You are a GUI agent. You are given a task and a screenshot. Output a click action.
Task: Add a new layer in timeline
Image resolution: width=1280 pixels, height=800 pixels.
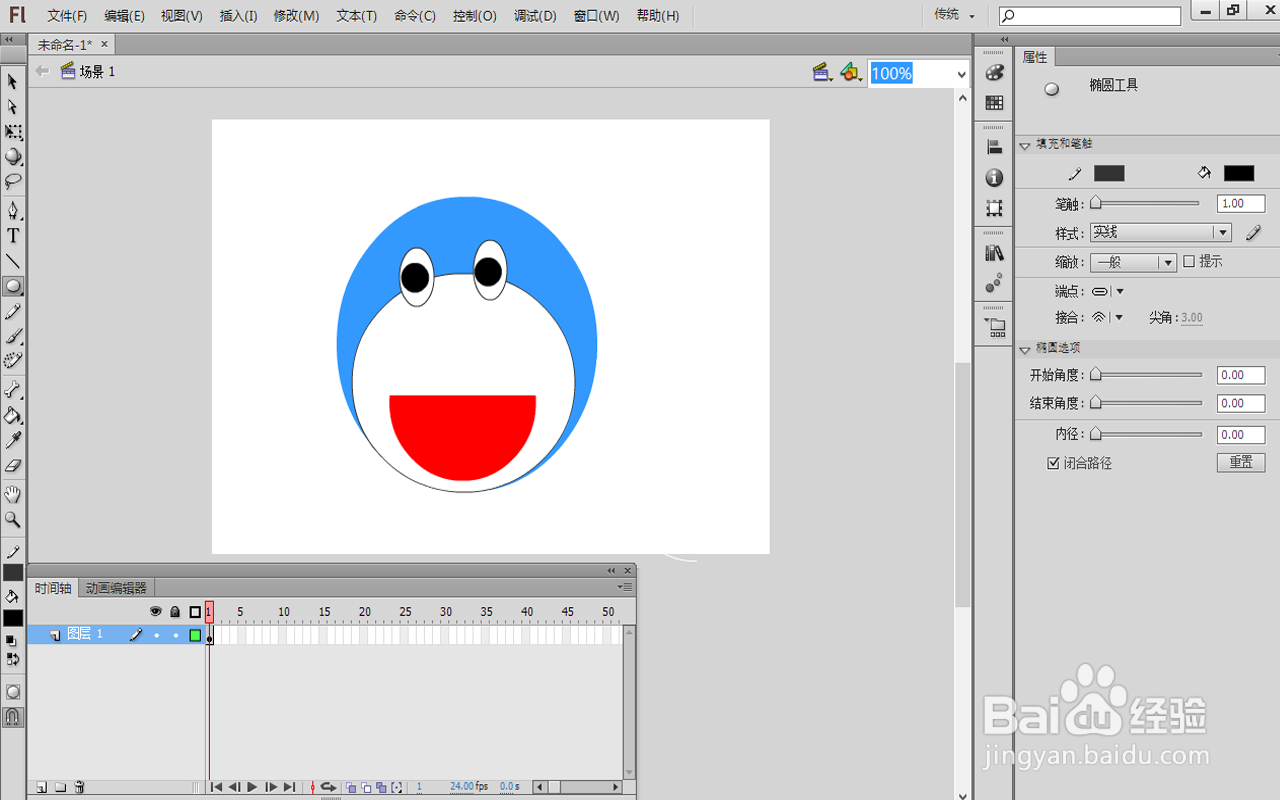[41, 787]
